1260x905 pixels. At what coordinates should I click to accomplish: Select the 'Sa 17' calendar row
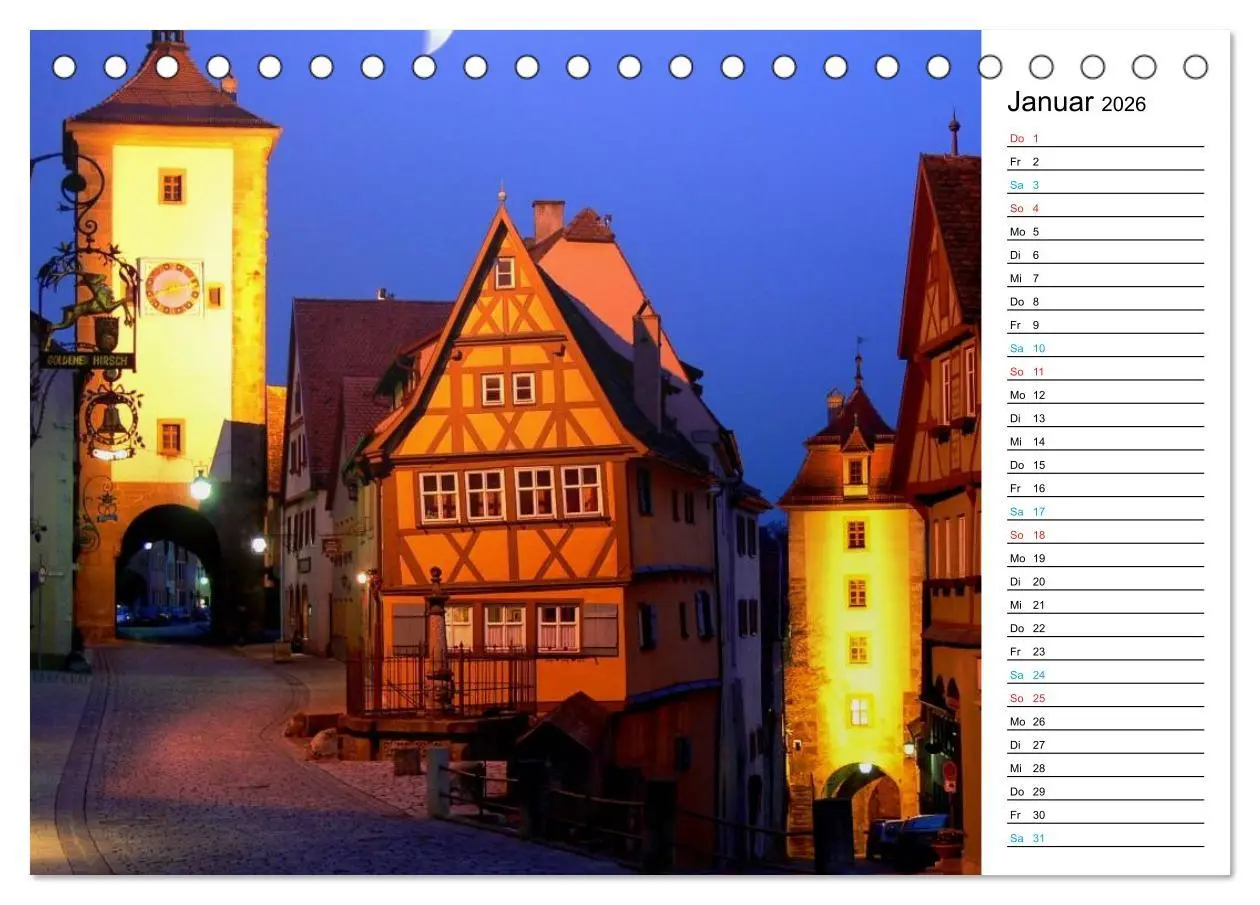tap(1105, 511)
